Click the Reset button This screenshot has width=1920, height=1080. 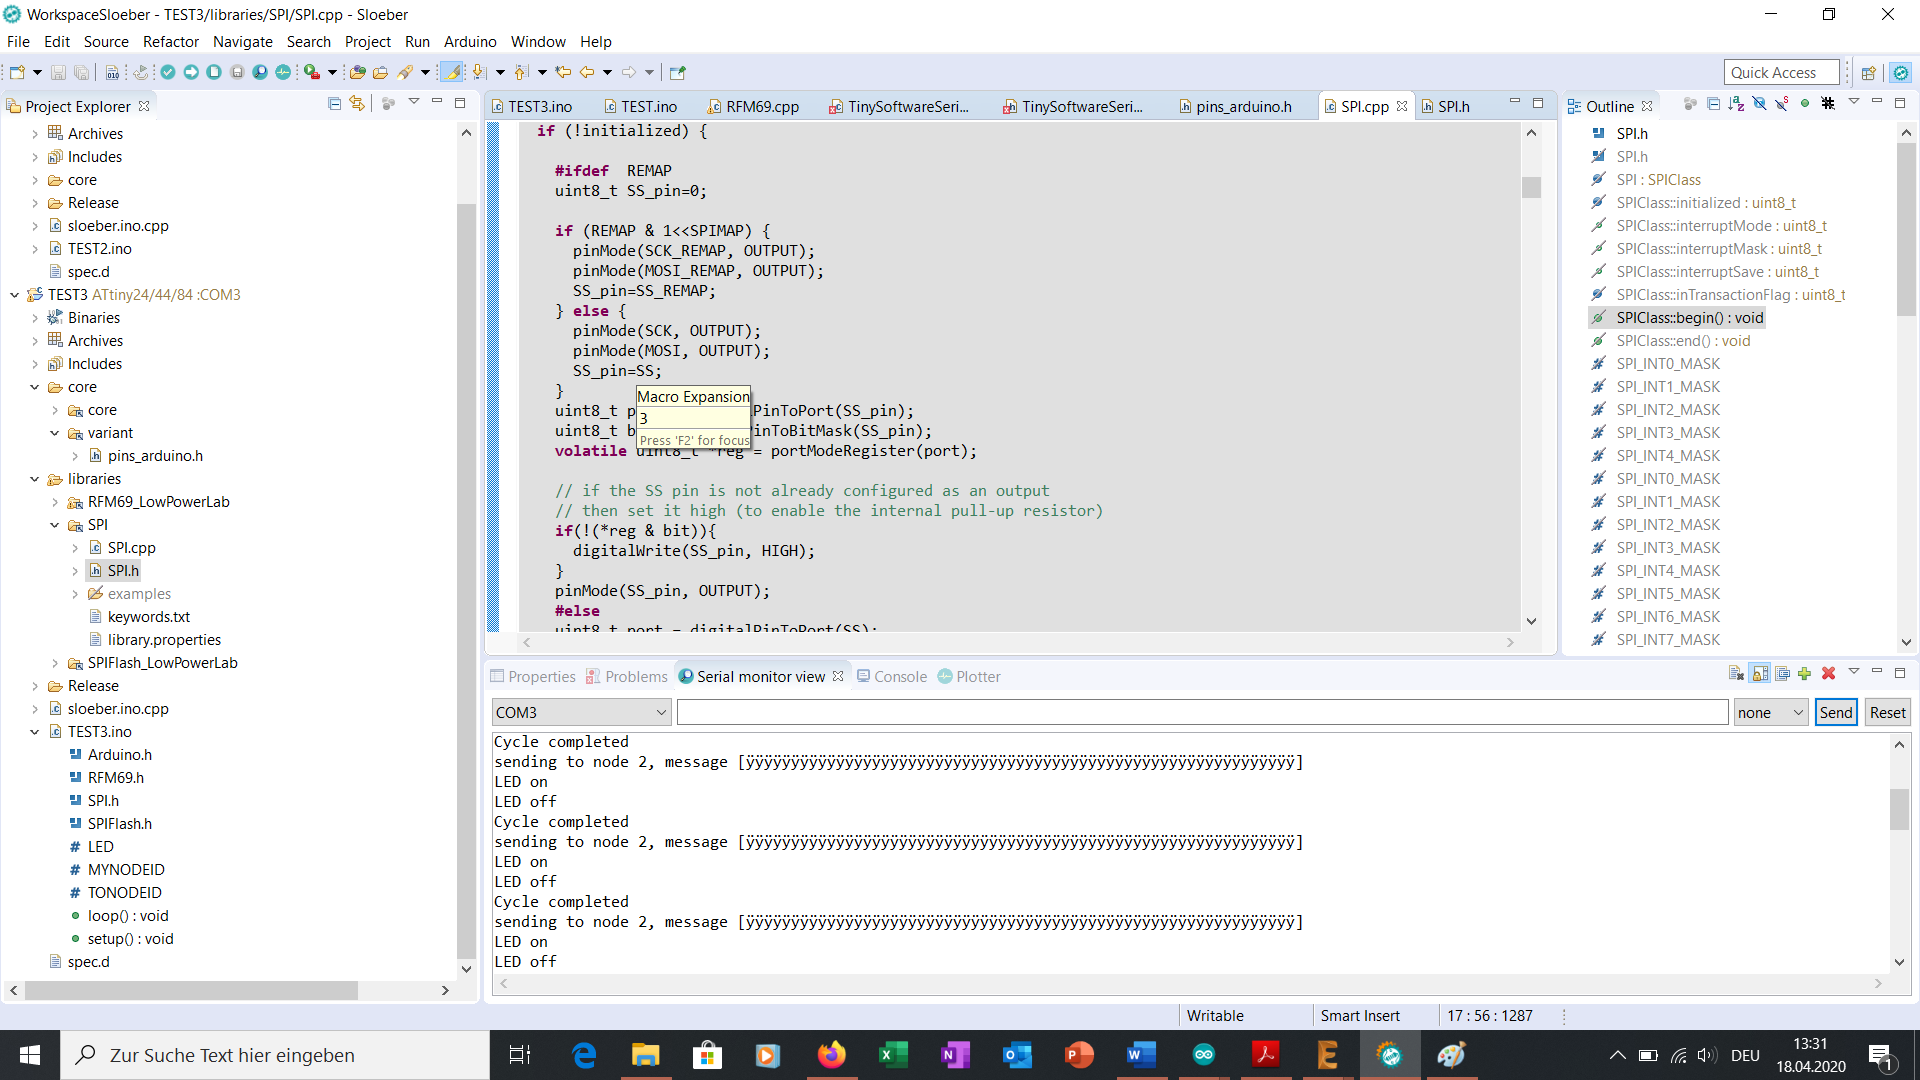(x=1888, y=712)
